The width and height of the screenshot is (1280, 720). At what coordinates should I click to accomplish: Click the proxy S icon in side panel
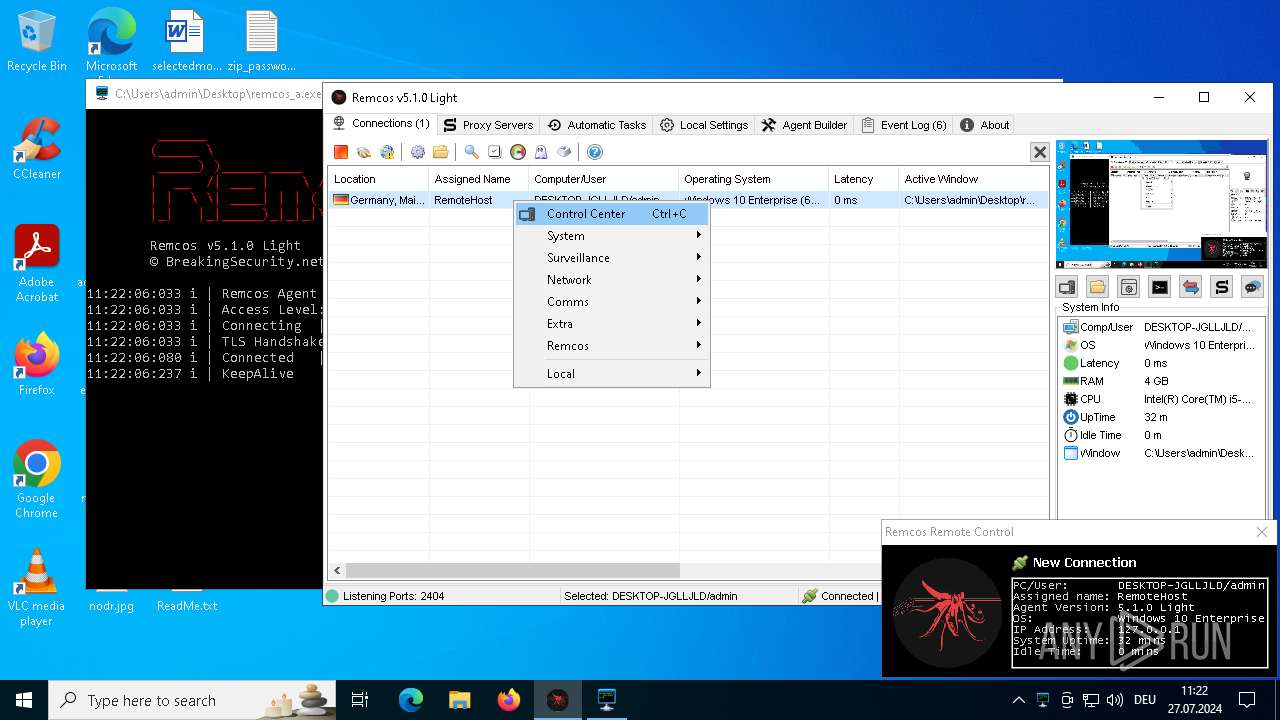1222,287
